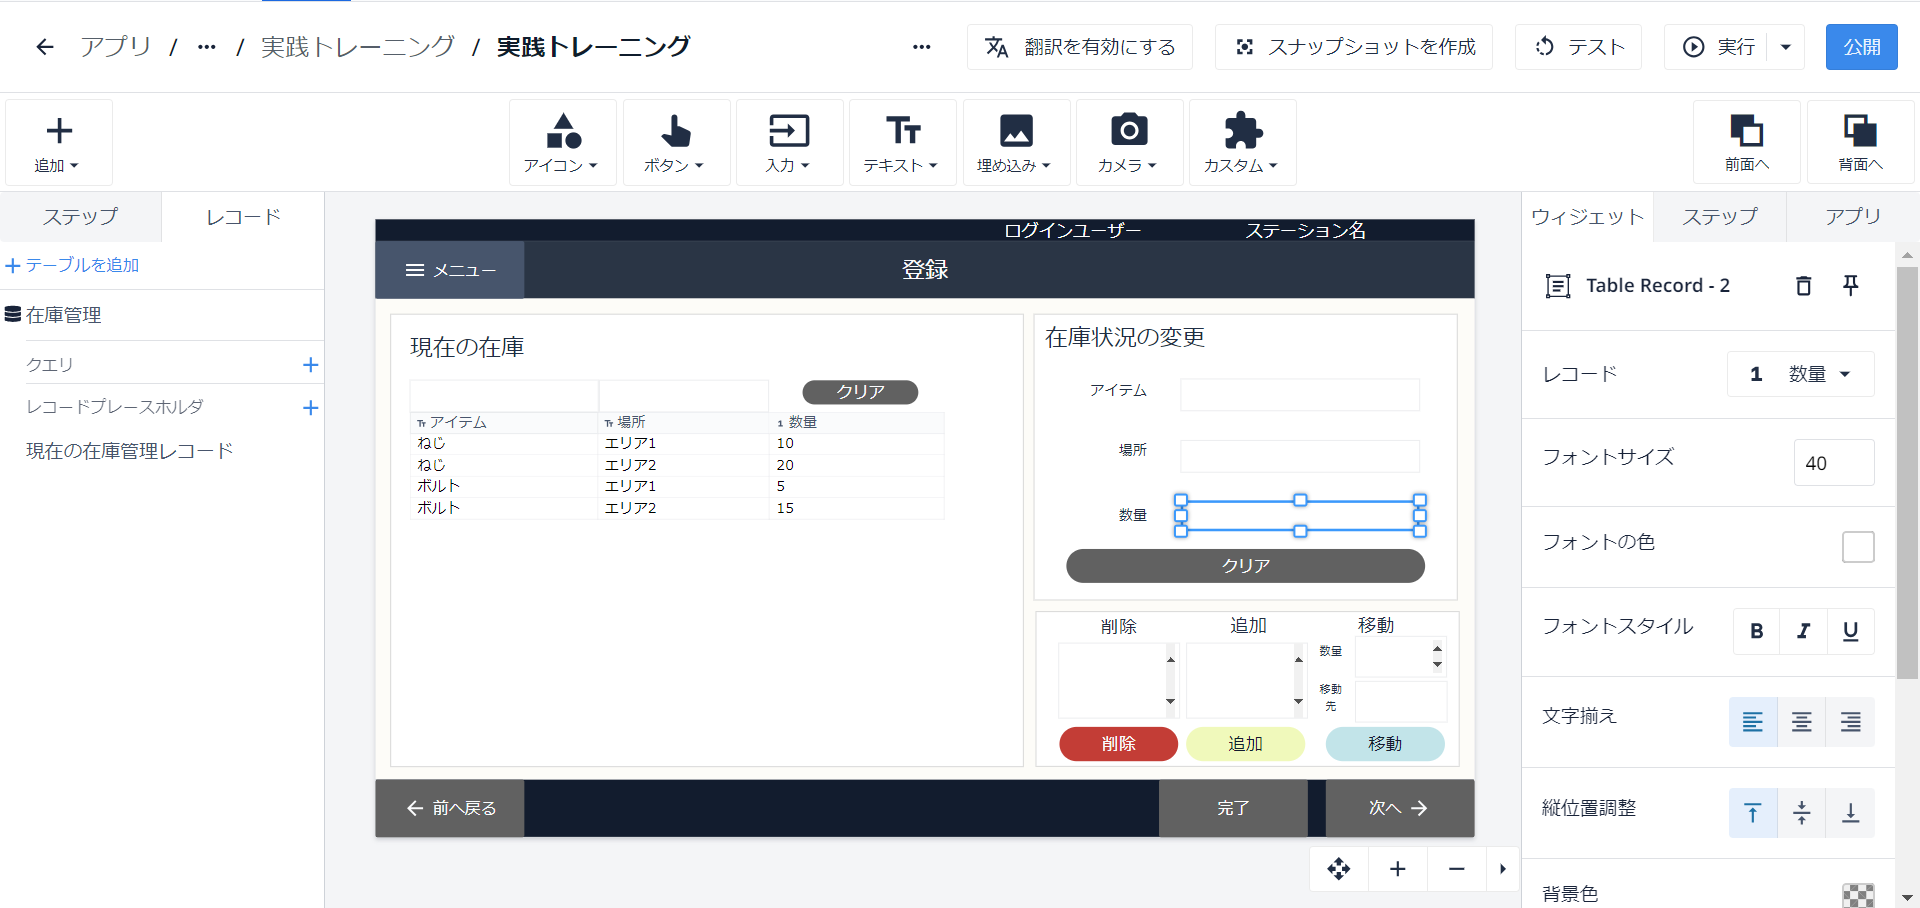Click the 場所 input field in 在庫状況の変更
Screen dimensions: 1920x908
point(1300,456)
